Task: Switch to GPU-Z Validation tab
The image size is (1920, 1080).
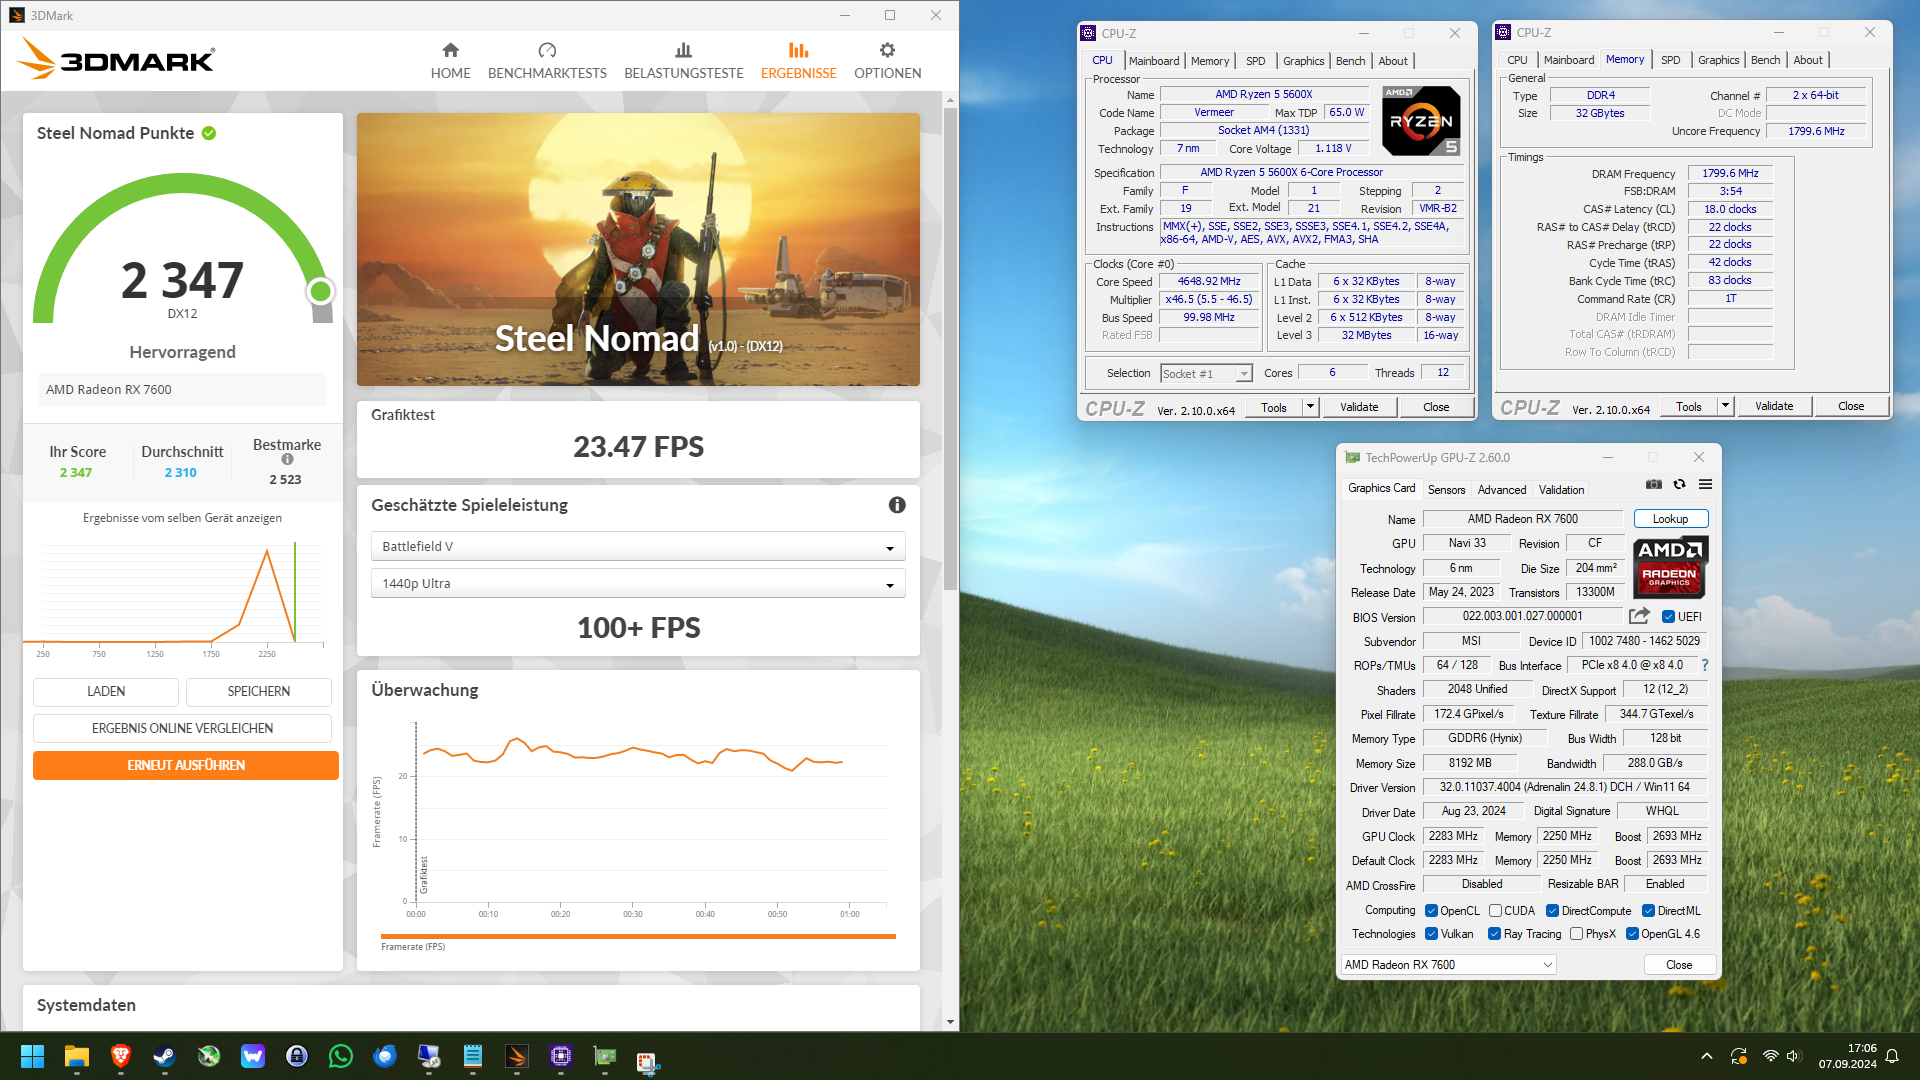Action: 1561,489
